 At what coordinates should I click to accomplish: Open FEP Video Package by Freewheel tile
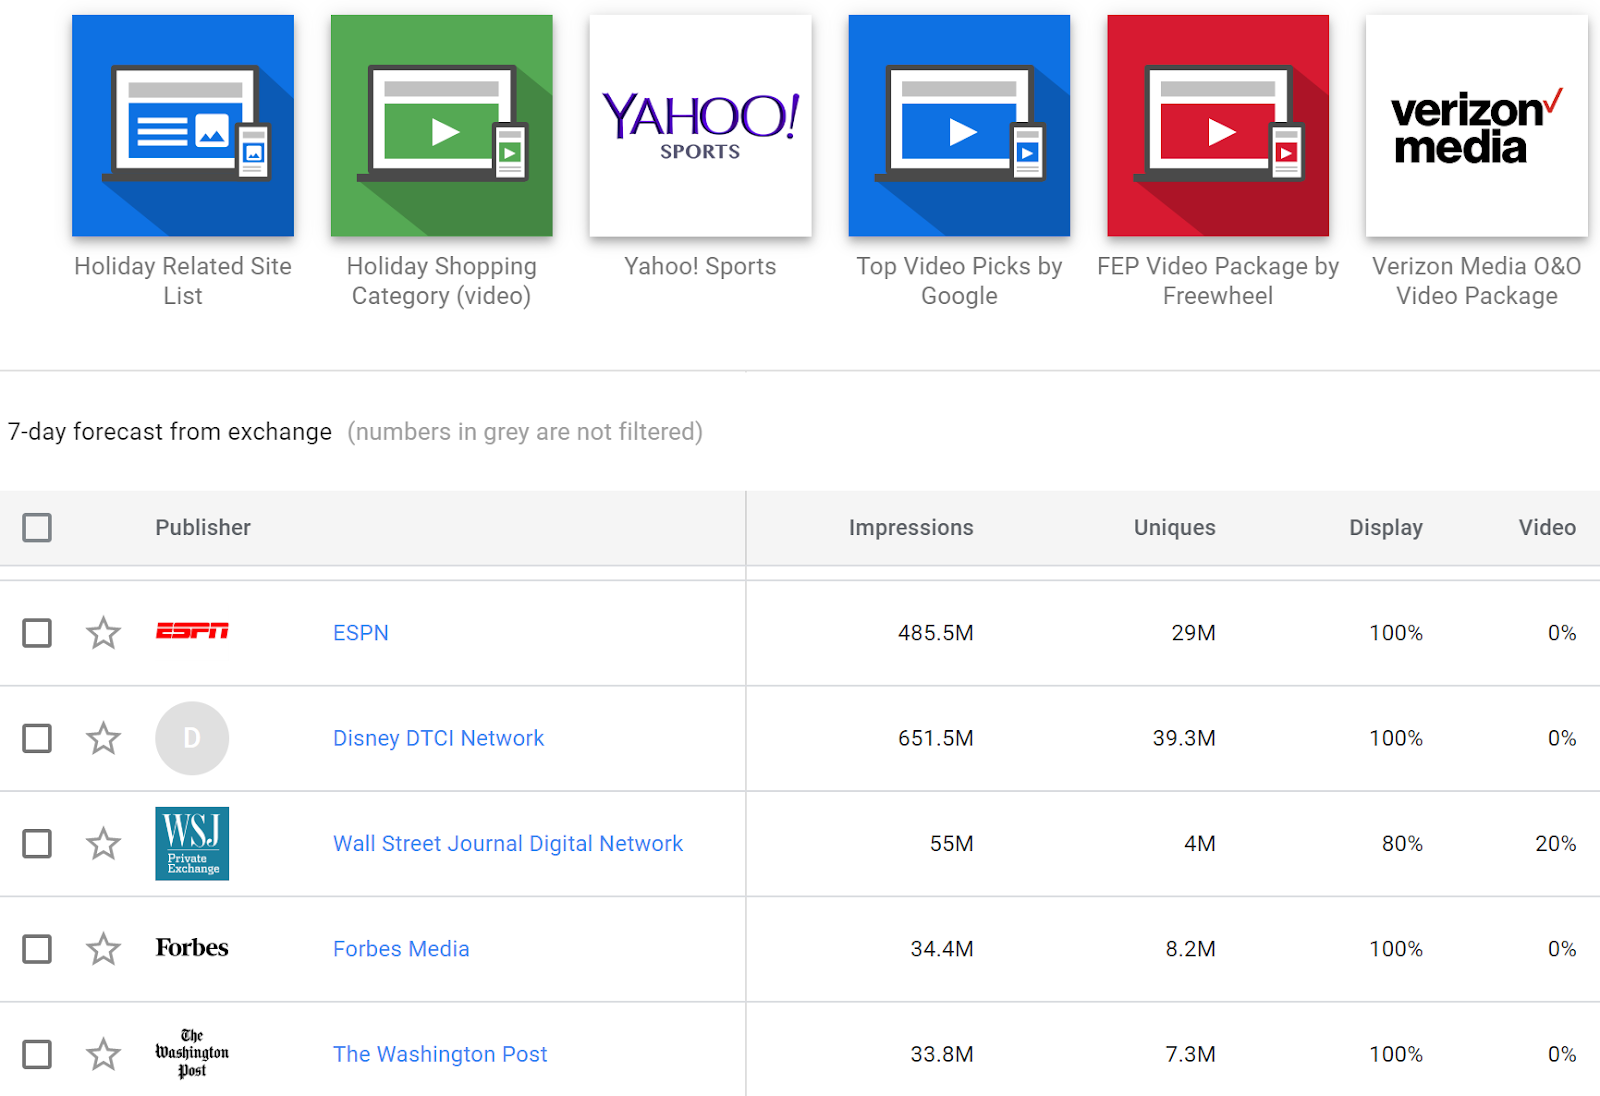[1218, 126]
